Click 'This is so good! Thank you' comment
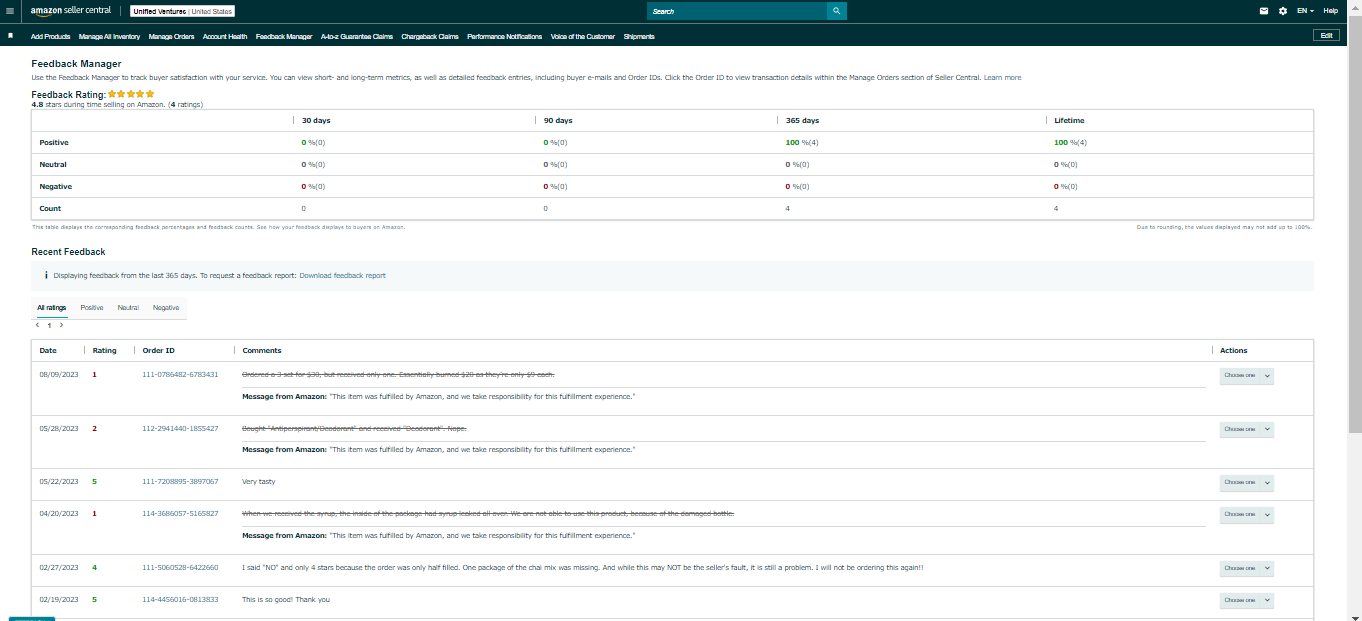Screen dimensions: 1362x621 (x=286, y=599)
